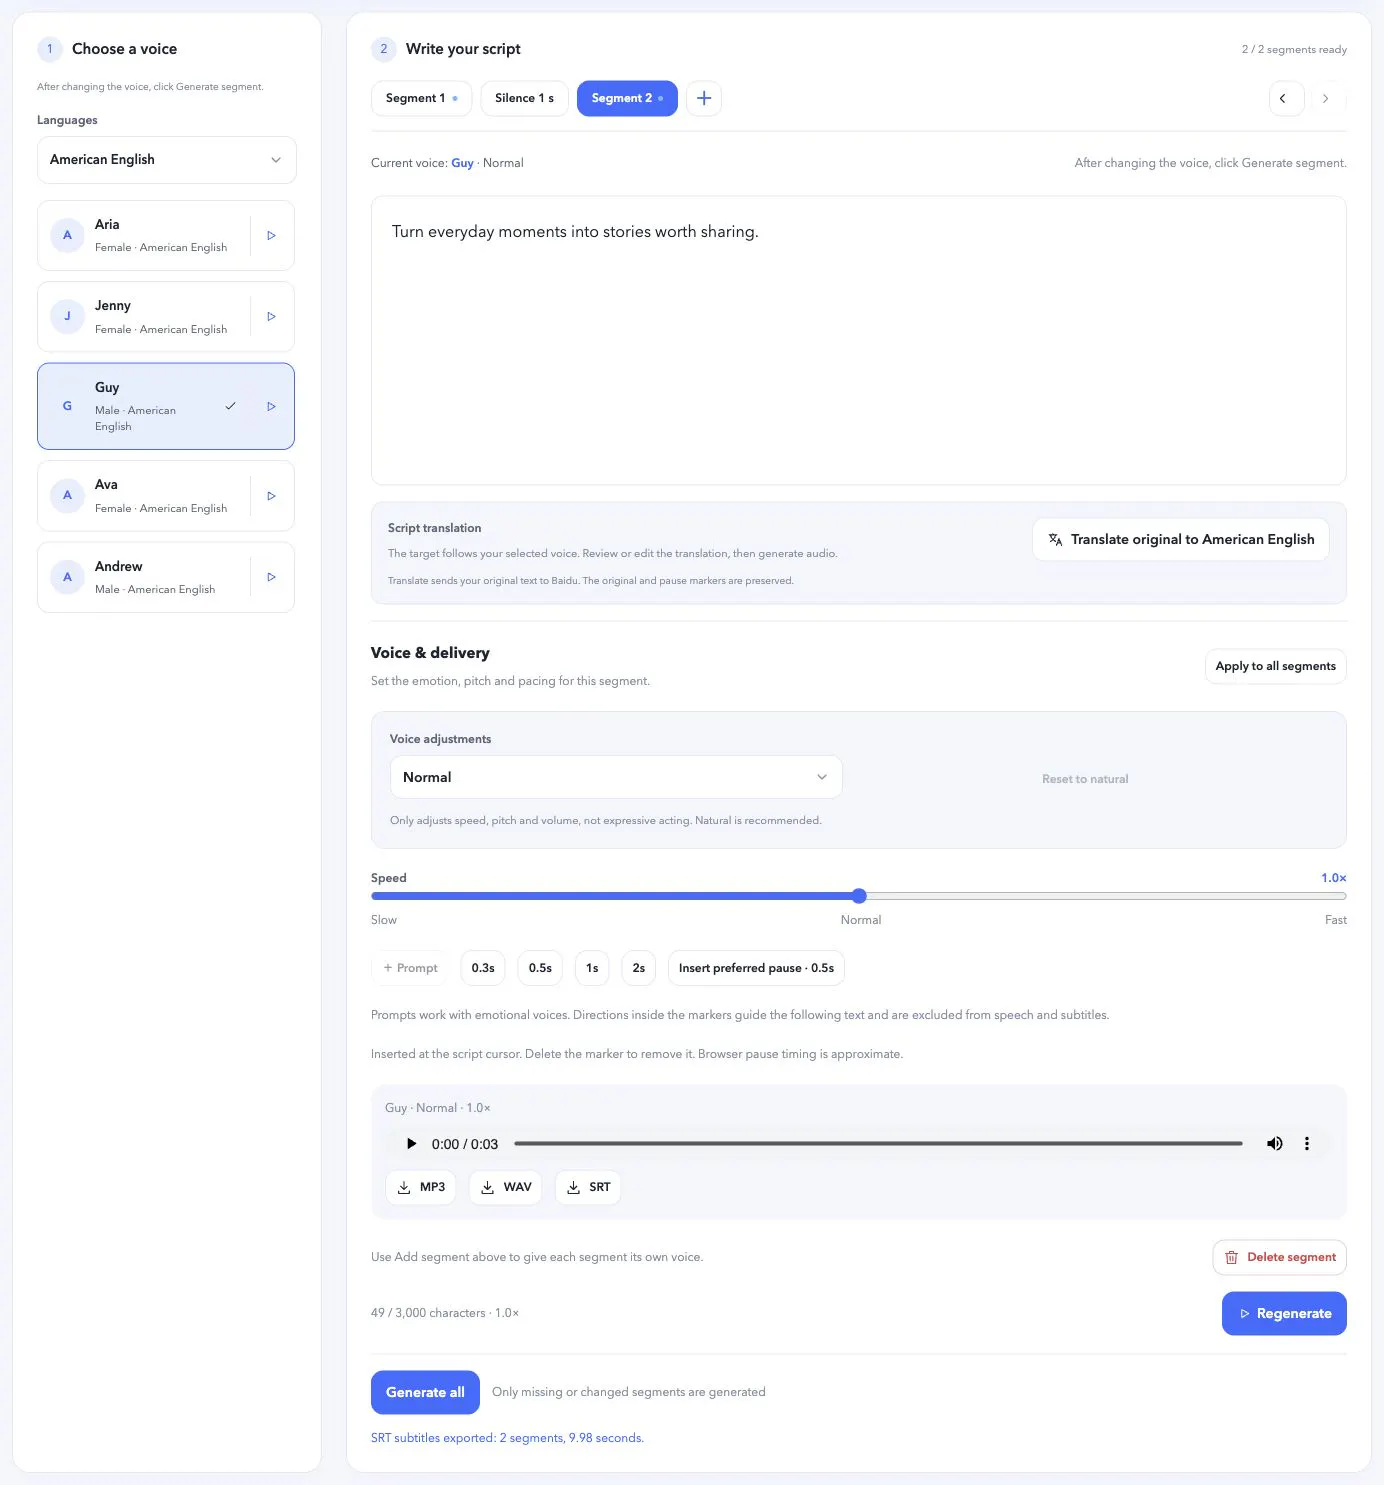Image resolution: width=1384 pixels, height=1485 pixels.
Task: Preview Andrew voice with play icon
Action: pos(271,577)
